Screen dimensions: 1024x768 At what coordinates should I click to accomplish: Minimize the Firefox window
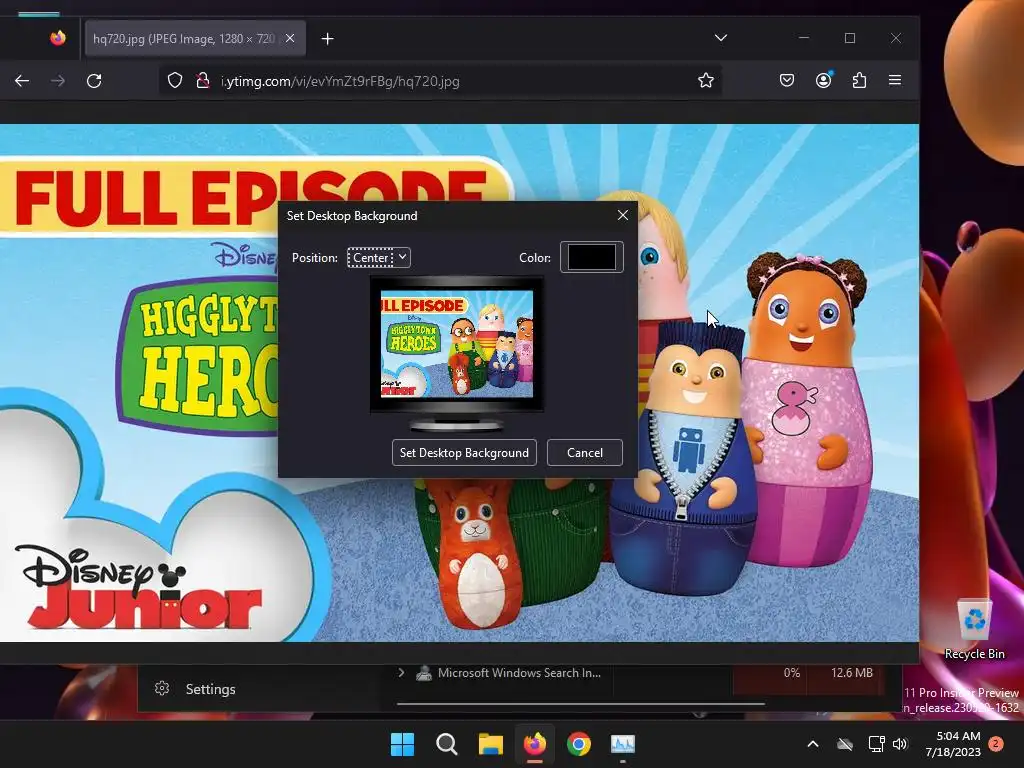tap(804, 38)
